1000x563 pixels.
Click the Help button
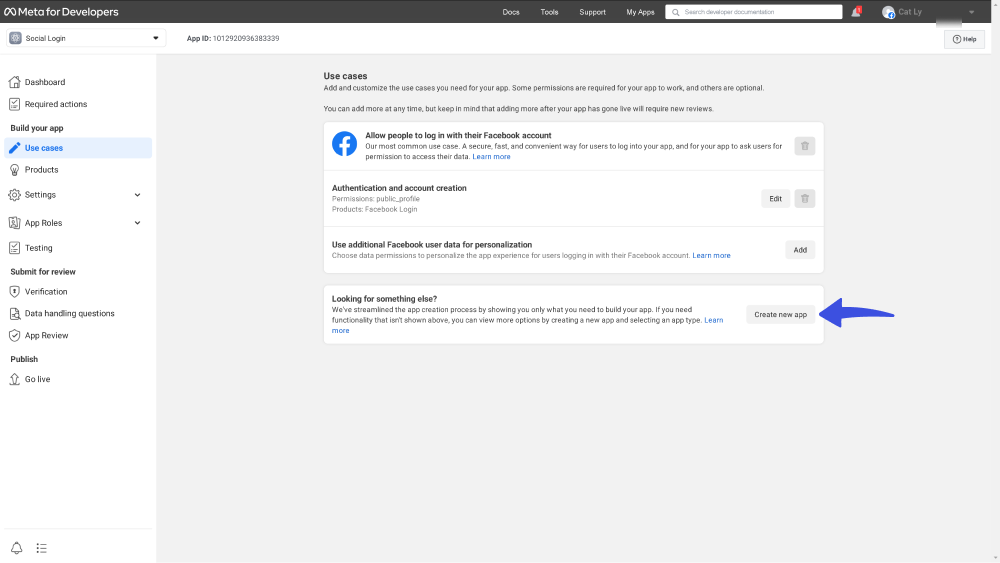pyautogui.click(x=964, y=39)
